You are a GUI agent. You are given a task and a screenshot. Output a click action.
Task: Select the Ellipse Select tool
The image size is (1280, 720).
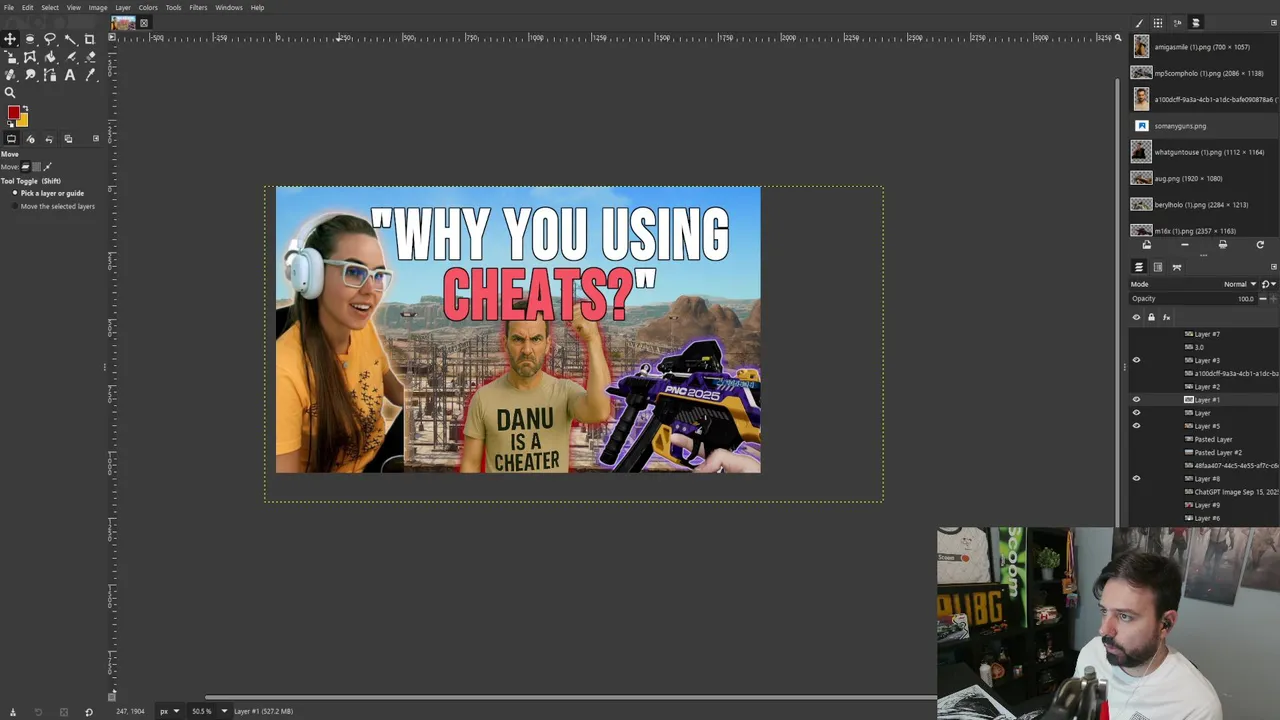30,39
